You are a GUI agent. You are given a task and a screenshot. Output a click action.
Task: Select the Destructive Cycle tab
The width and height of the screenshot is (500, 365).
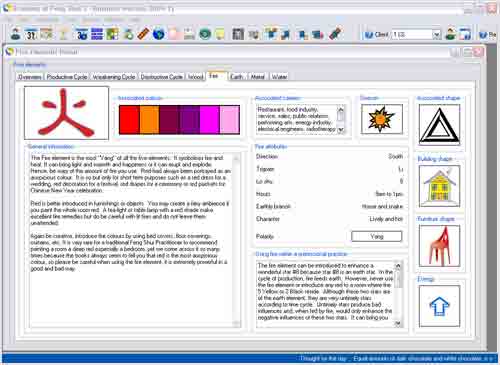[162, 77]
